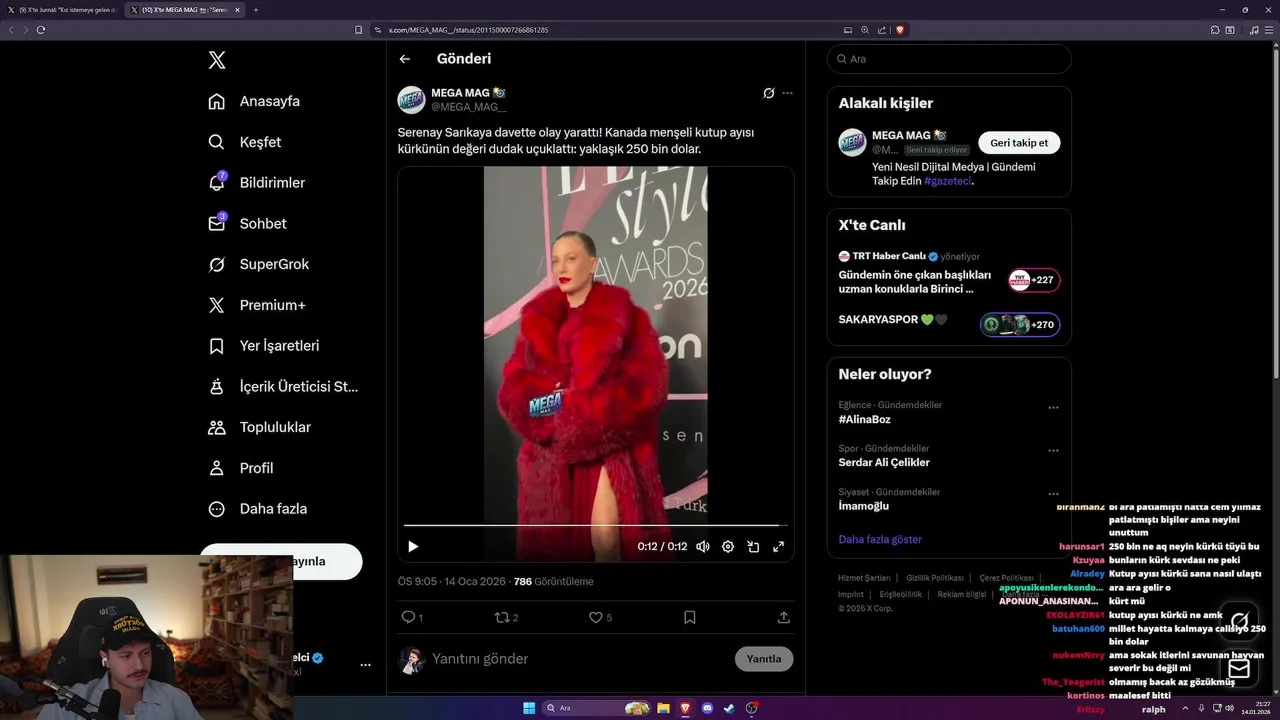
Task: Reply to the post with comment icon
Action: click(x=408, y=617)
